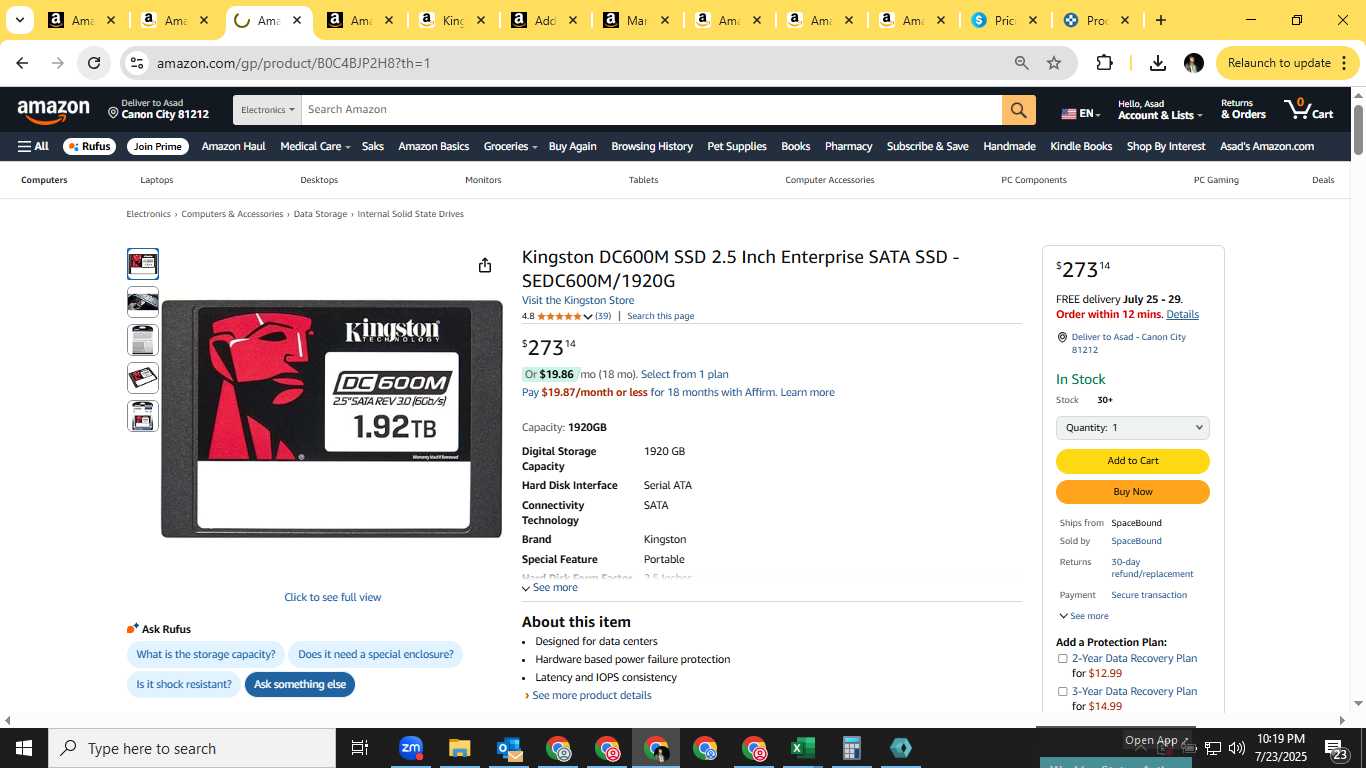Click the Buy Now button
Viewport: 1366px width, 768px height.
1133,492
